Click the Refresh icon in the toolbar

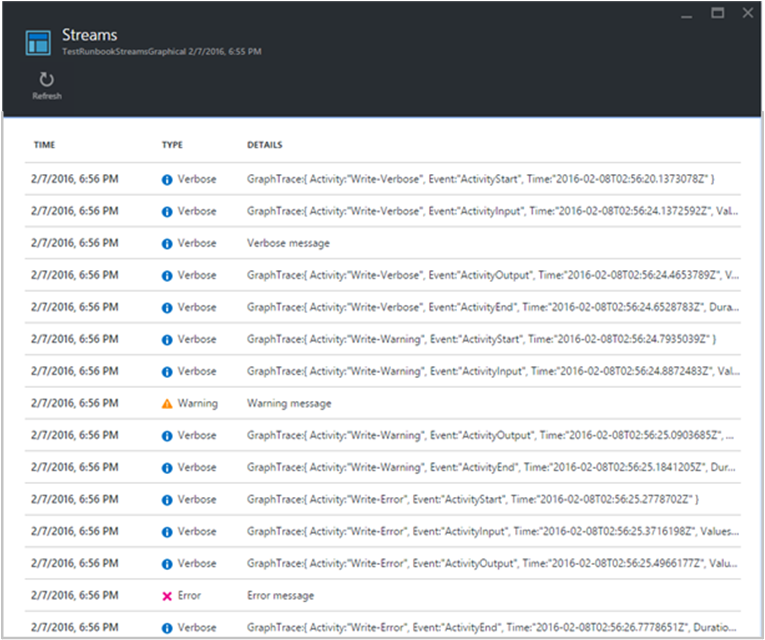46,80
